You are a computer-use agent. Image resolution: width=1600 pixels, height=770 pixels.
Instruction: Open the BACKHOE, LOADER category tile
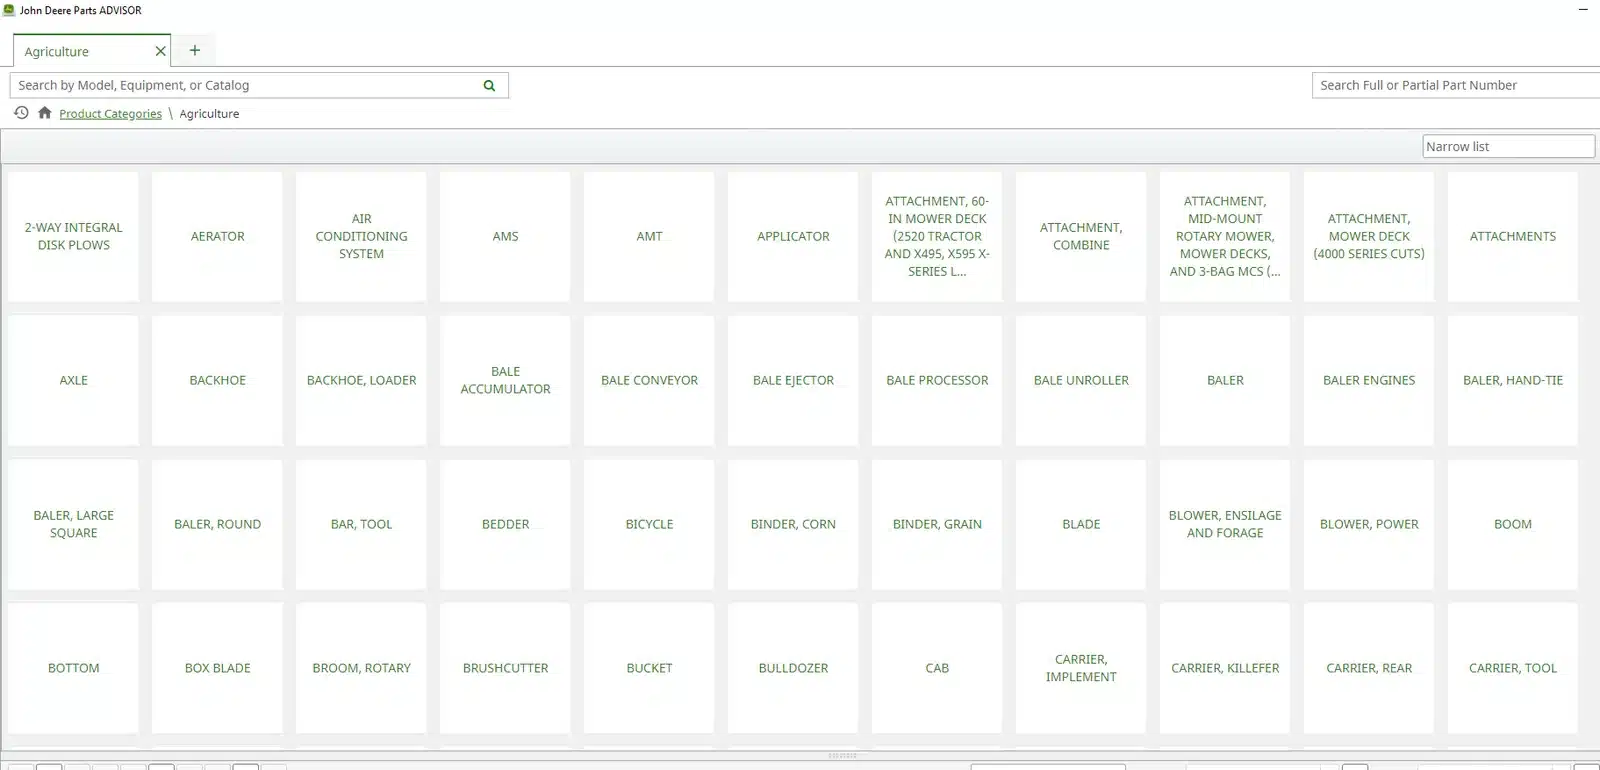361,381
